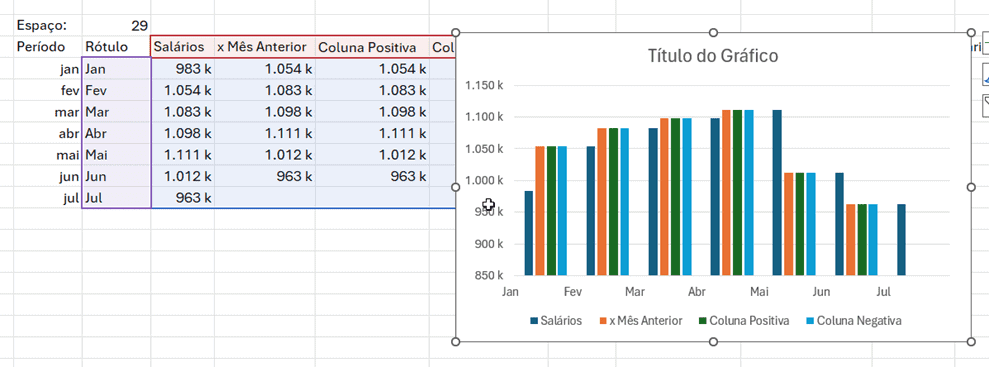989x367 pixels.
Task: Select the 1.100 k vertical axis label
Action: [484, 117]
